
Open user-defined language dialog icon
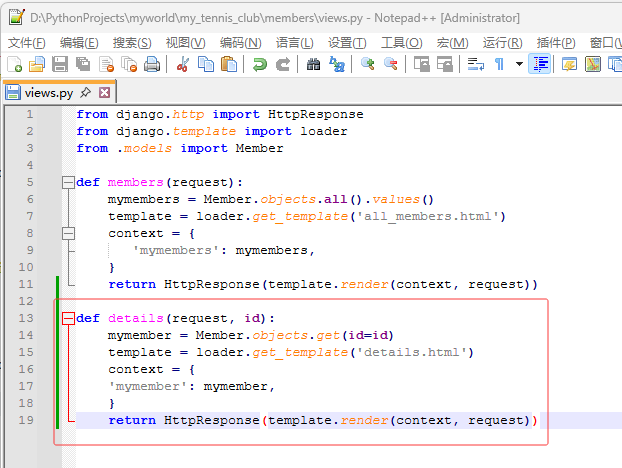569,64
